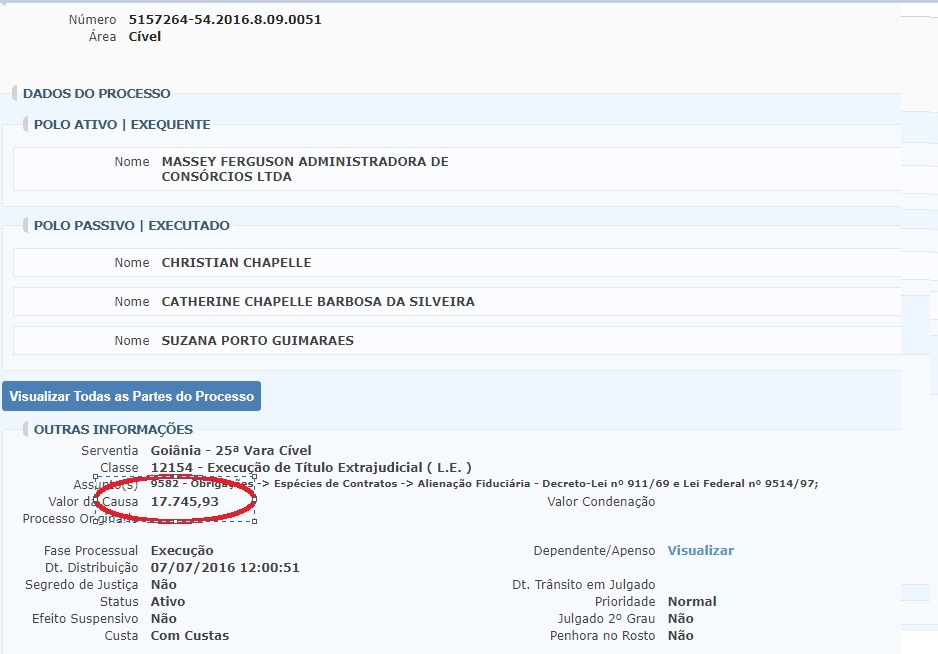Click the circled value 17.745,93

point(184,502)
